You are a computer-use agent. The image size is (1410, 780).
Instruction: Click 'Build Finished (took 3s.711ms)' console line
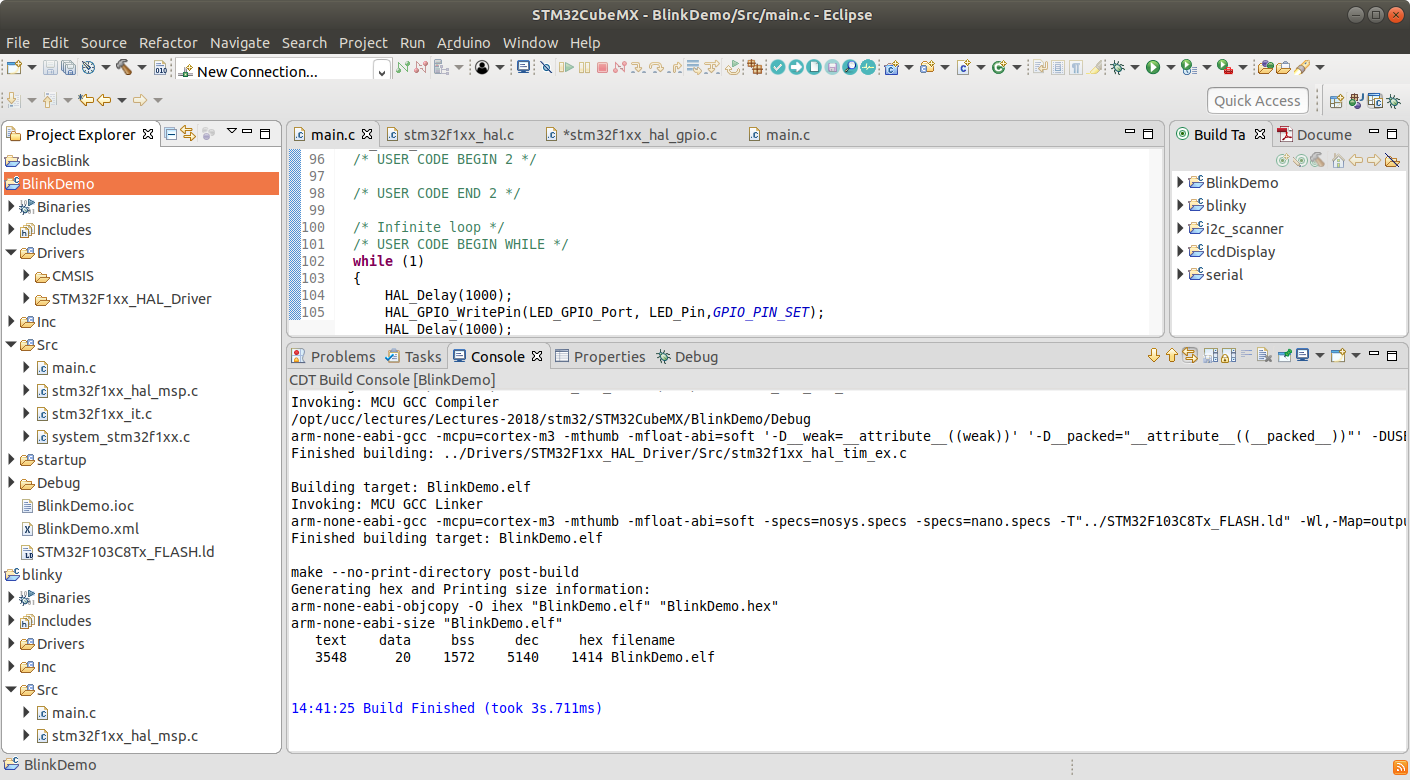(x=482, y=708)
